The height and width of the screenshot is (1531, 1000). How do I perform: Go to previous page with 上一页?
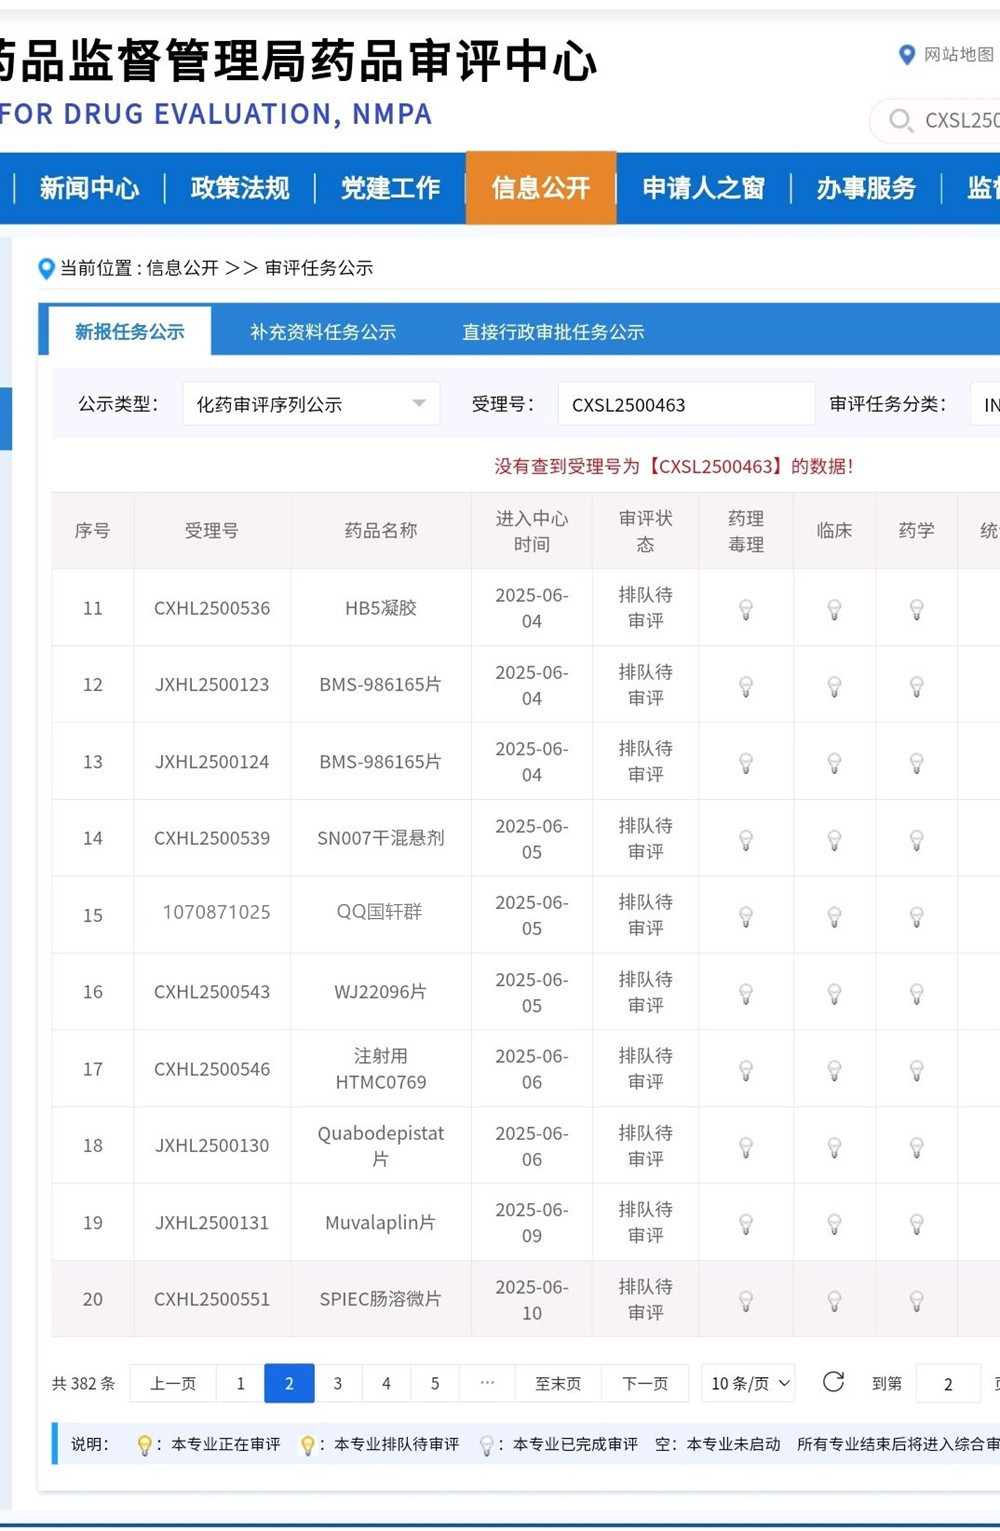[x=173, y=1383]
